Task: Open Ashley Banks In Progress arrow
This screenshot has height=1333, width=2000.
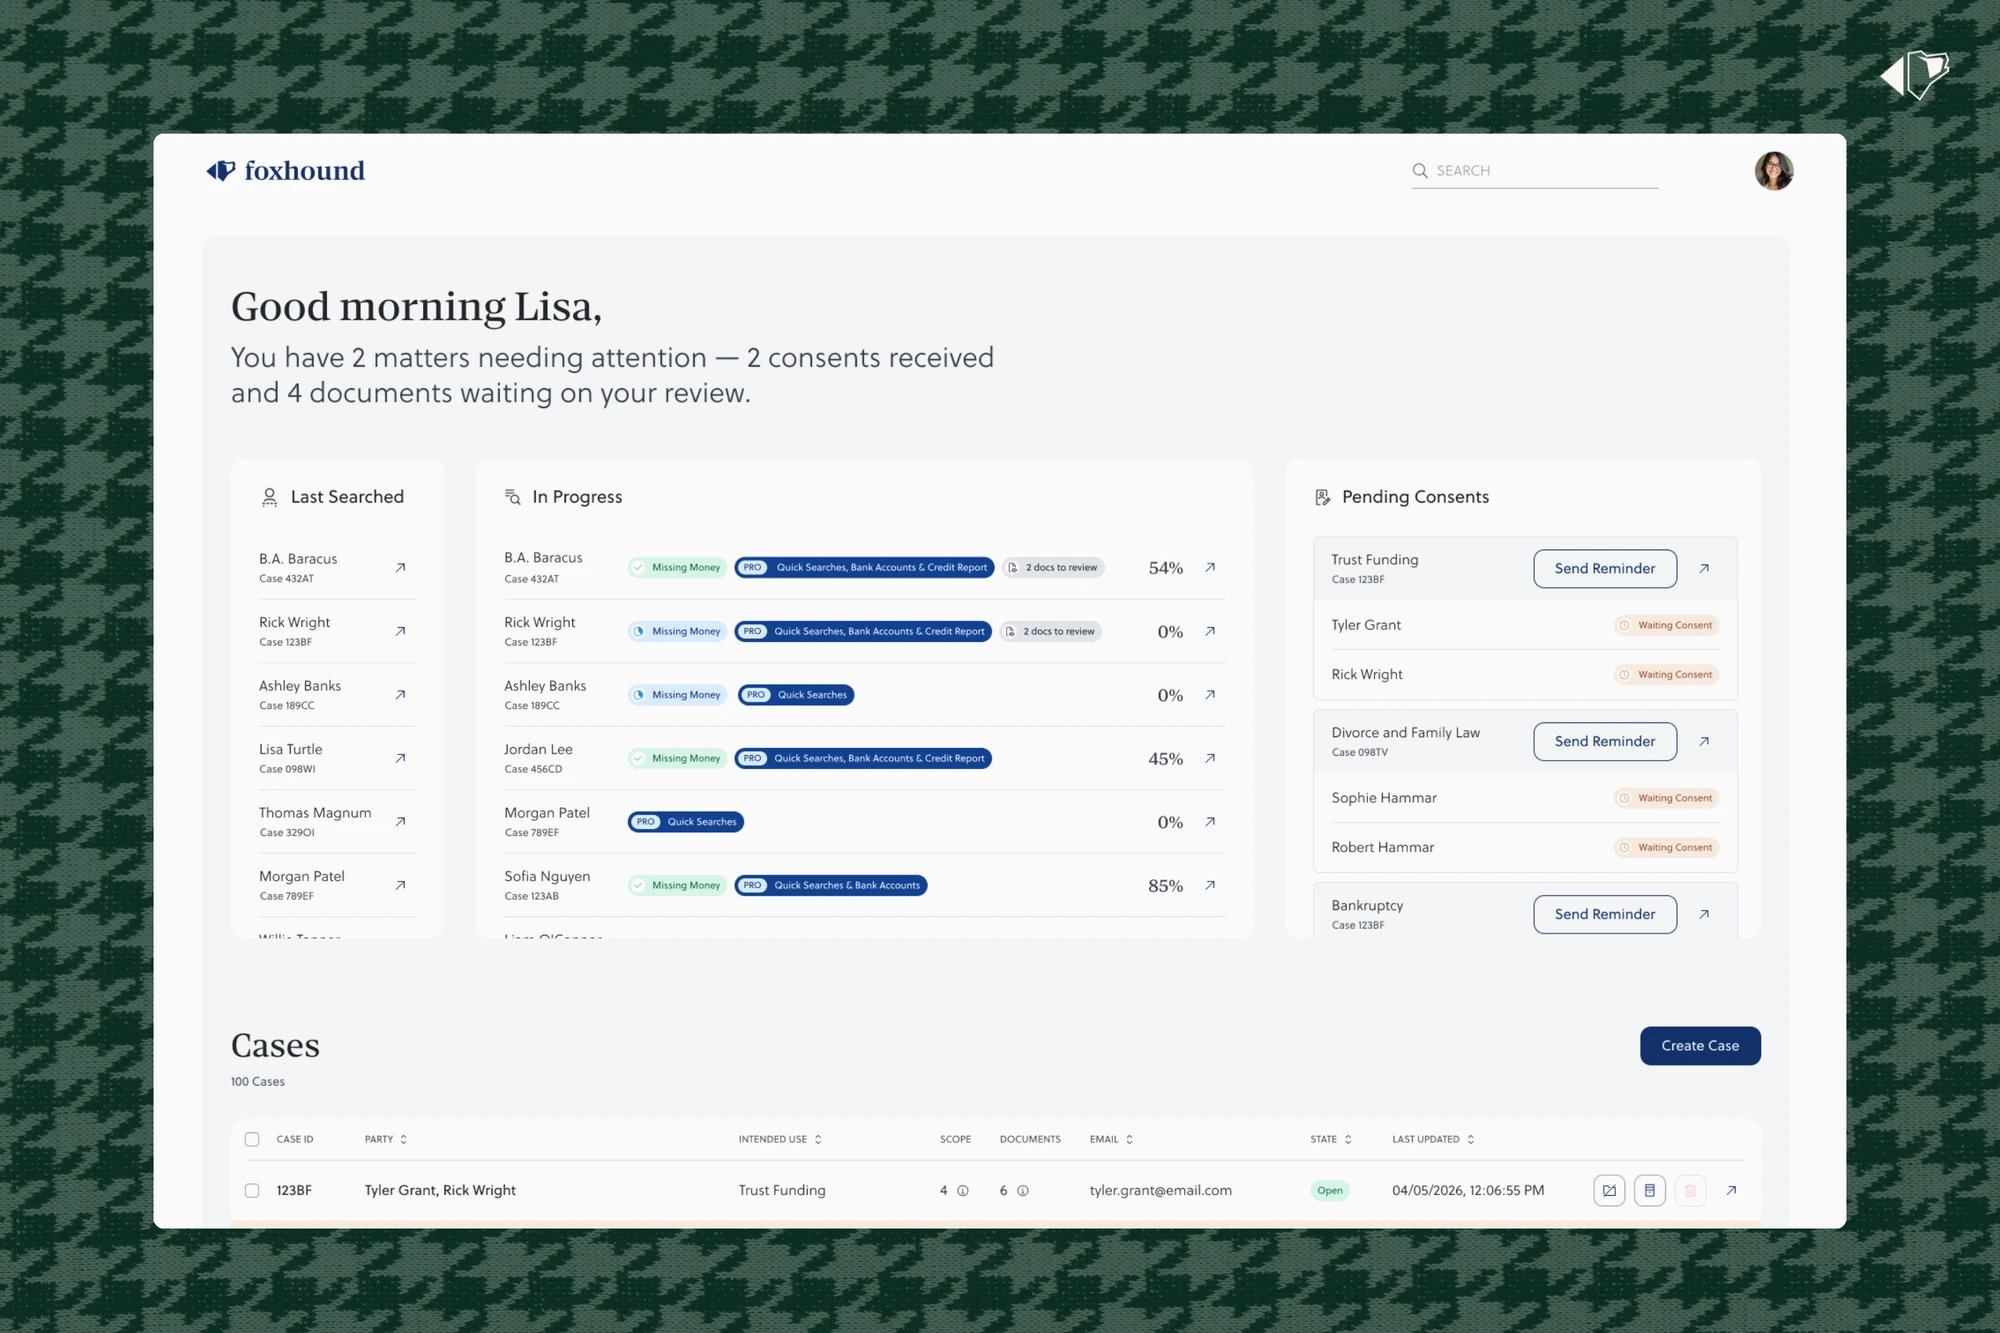Action: [1210, 694]
